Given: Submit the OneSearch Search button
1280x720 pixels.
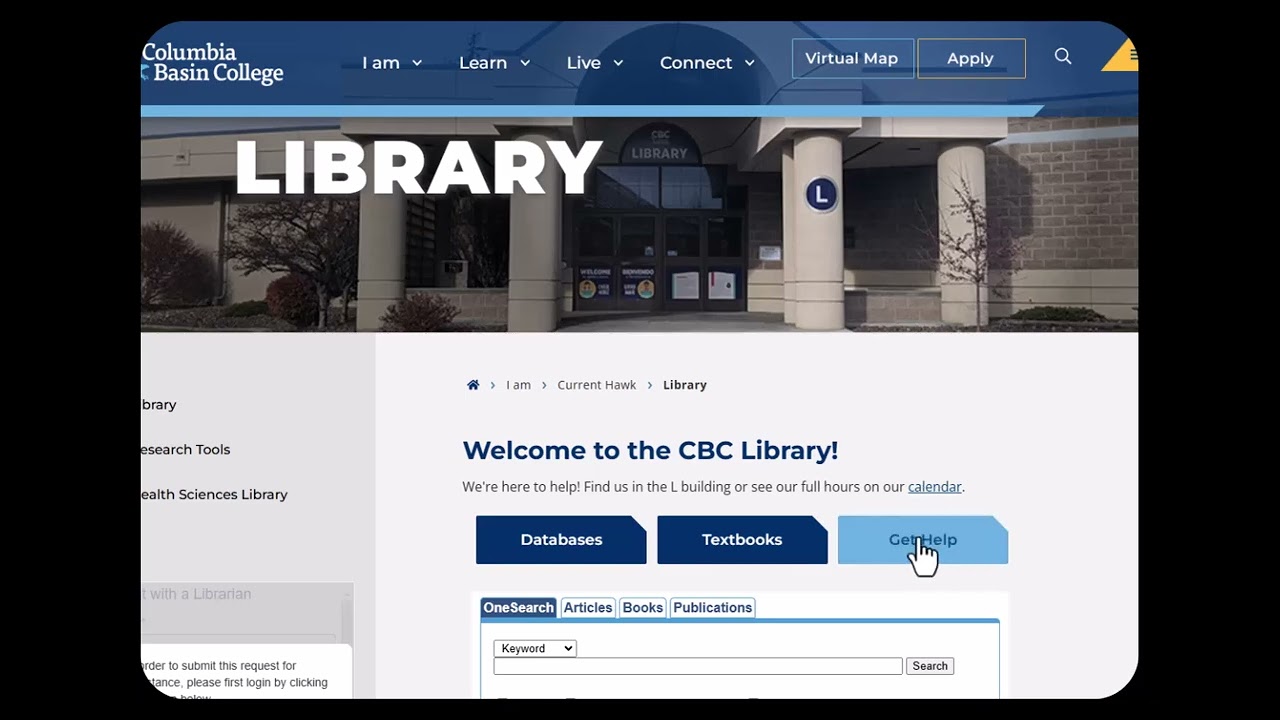Looking at the screenshot, I should point(930,666).
